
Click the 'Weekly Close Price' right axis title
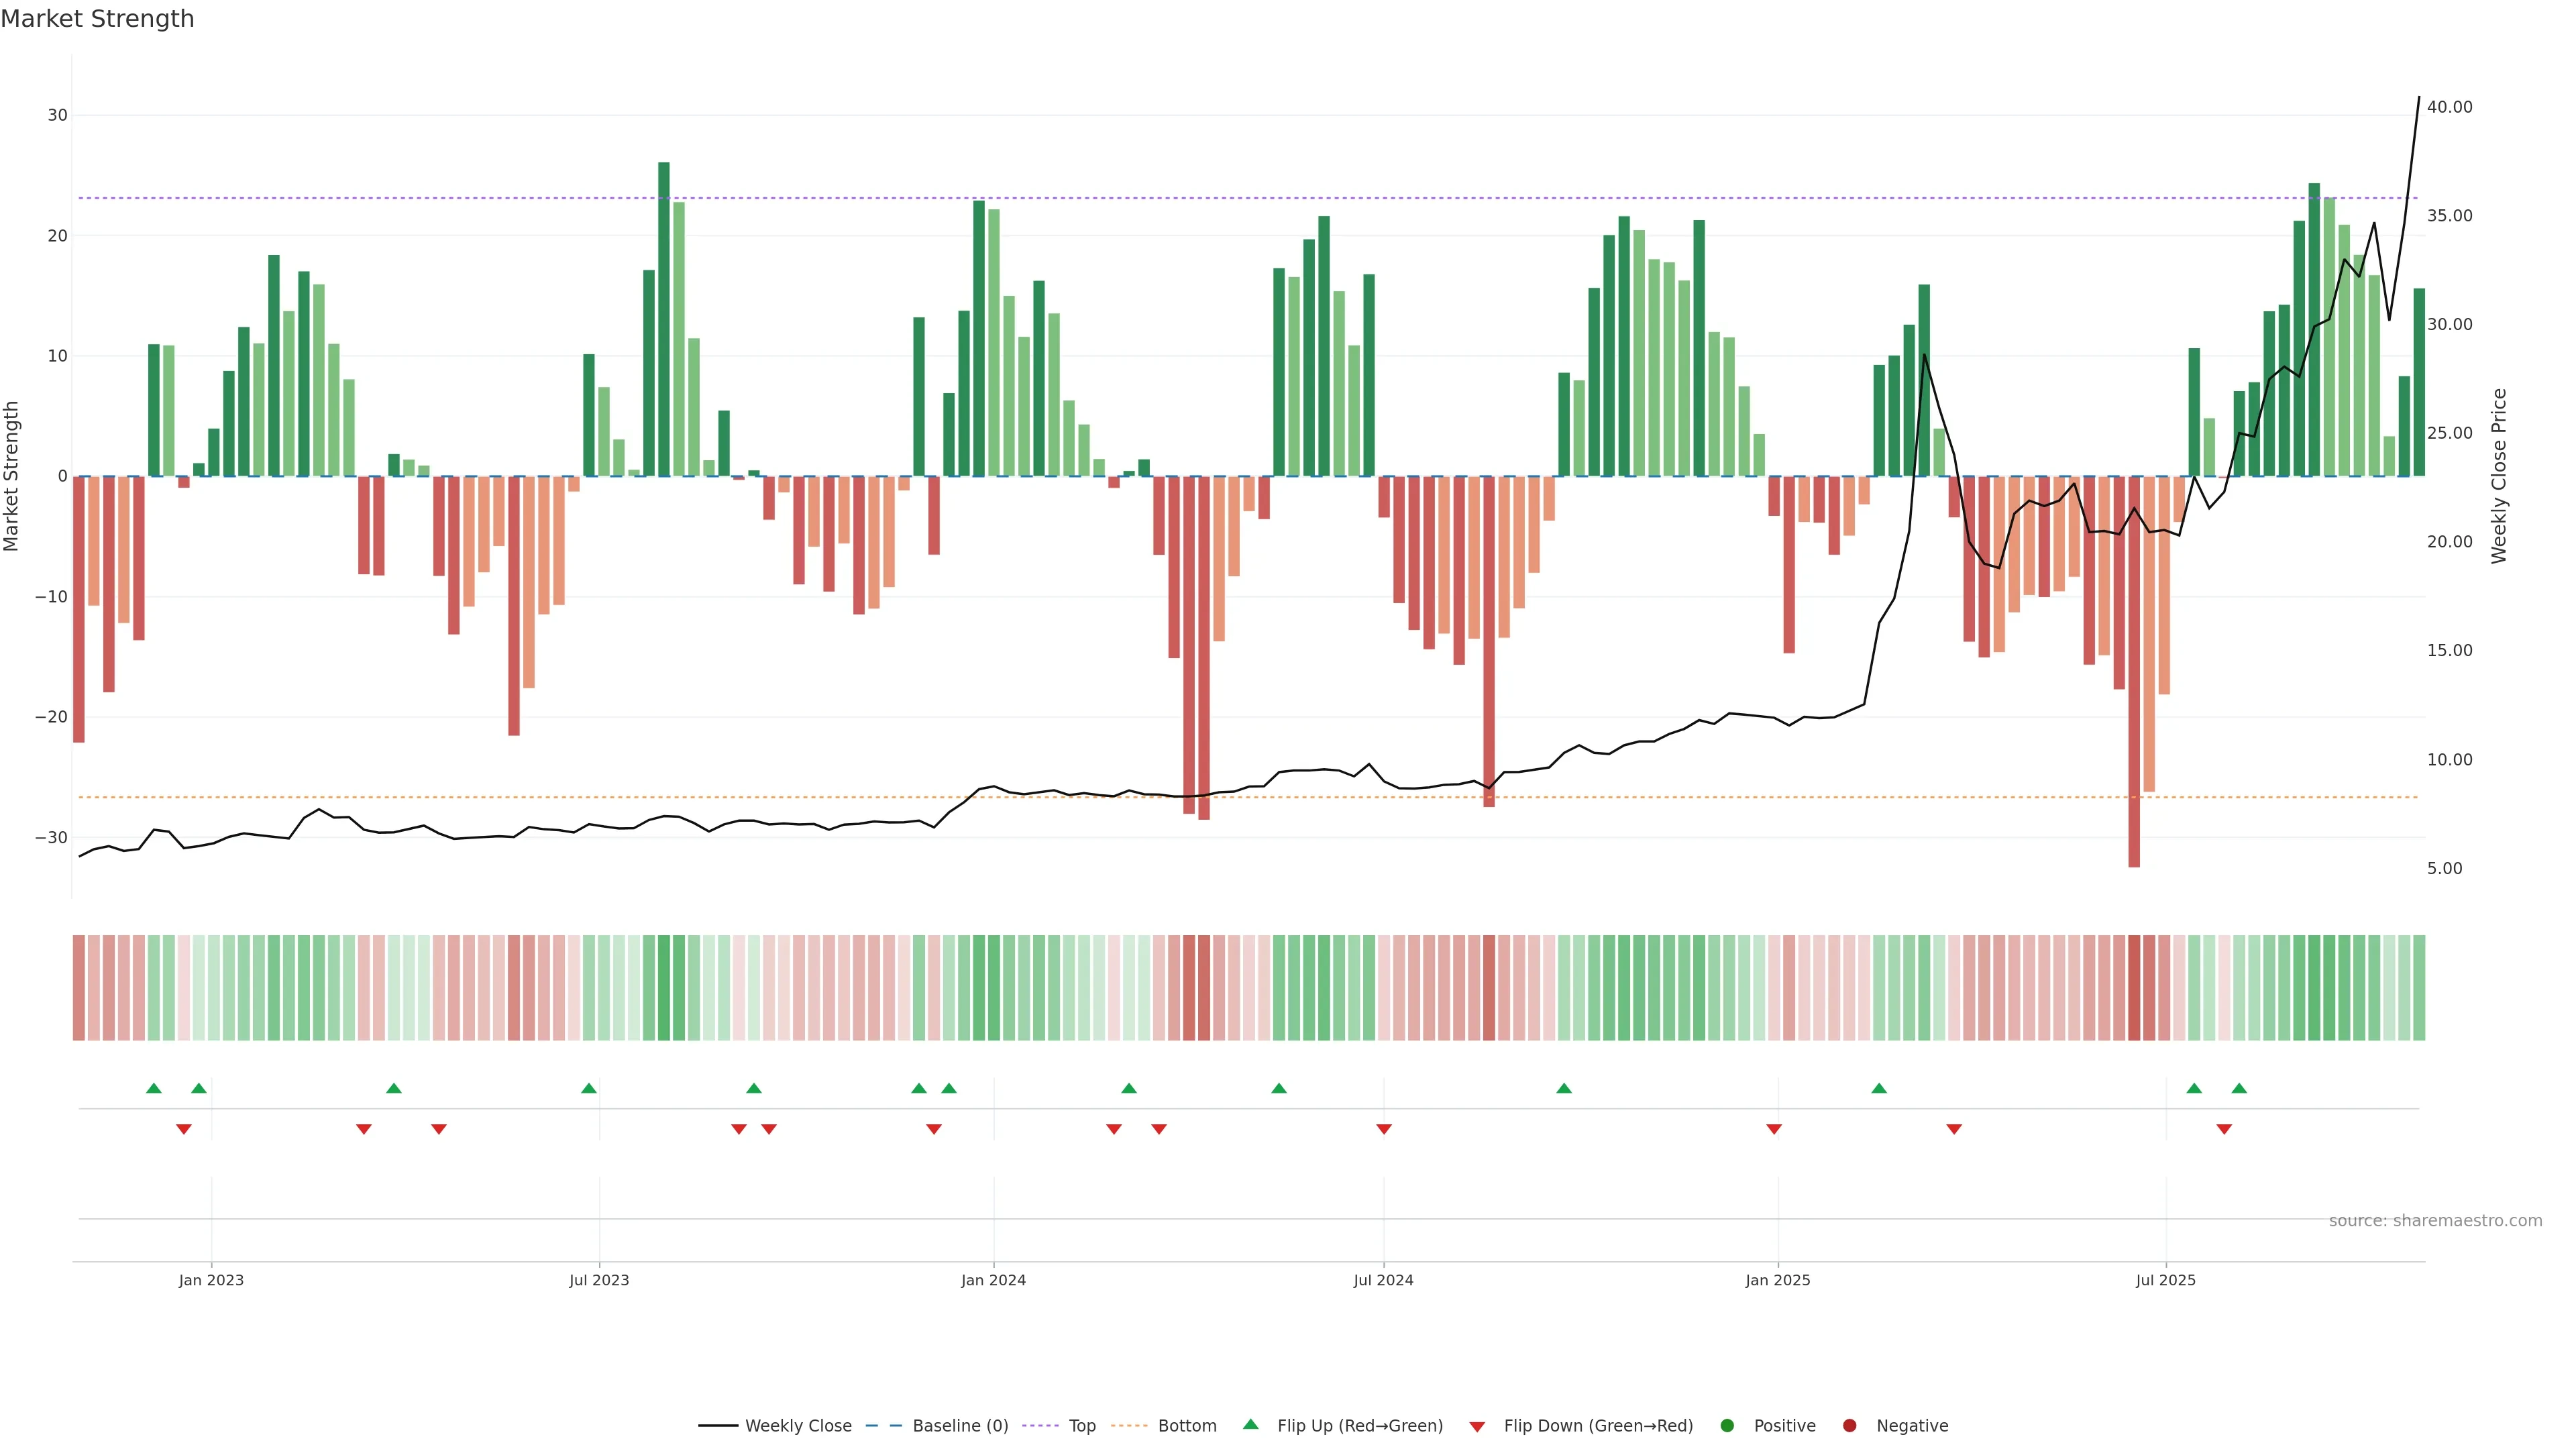tap(2499, 476)
